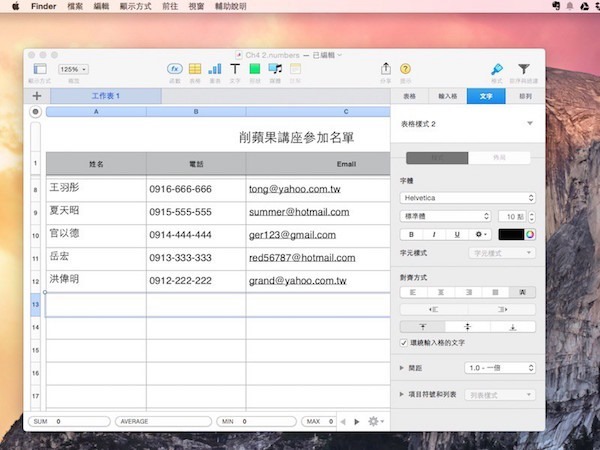600x450 pixels.
Task: Click the font size field showing 10
Action: pos(513,217)
